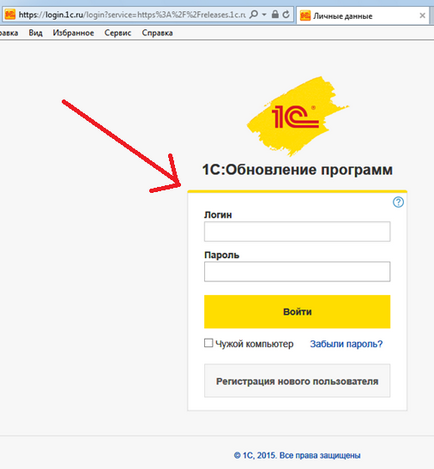Close the Личные данные tab
Screen dimensions: 434x469
coord(422,16)
